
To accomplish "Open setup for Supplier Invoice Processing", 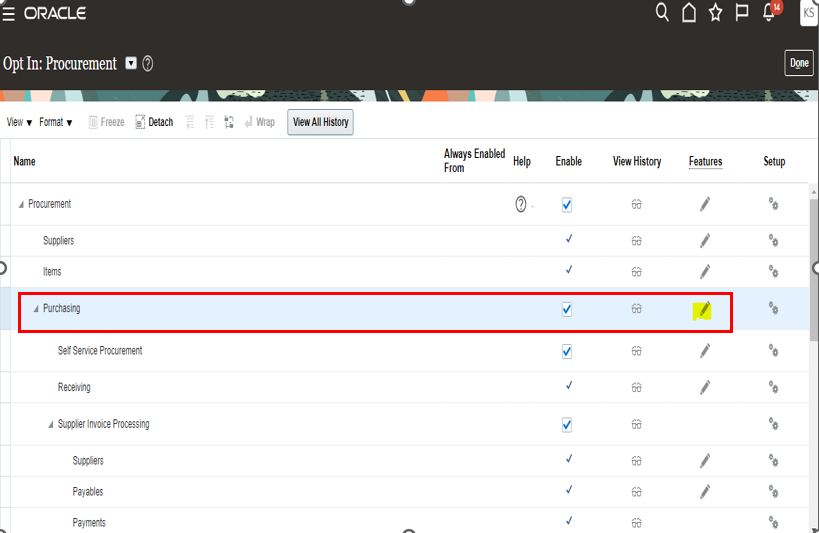I will pyautogui.click(x=774, y=423).
